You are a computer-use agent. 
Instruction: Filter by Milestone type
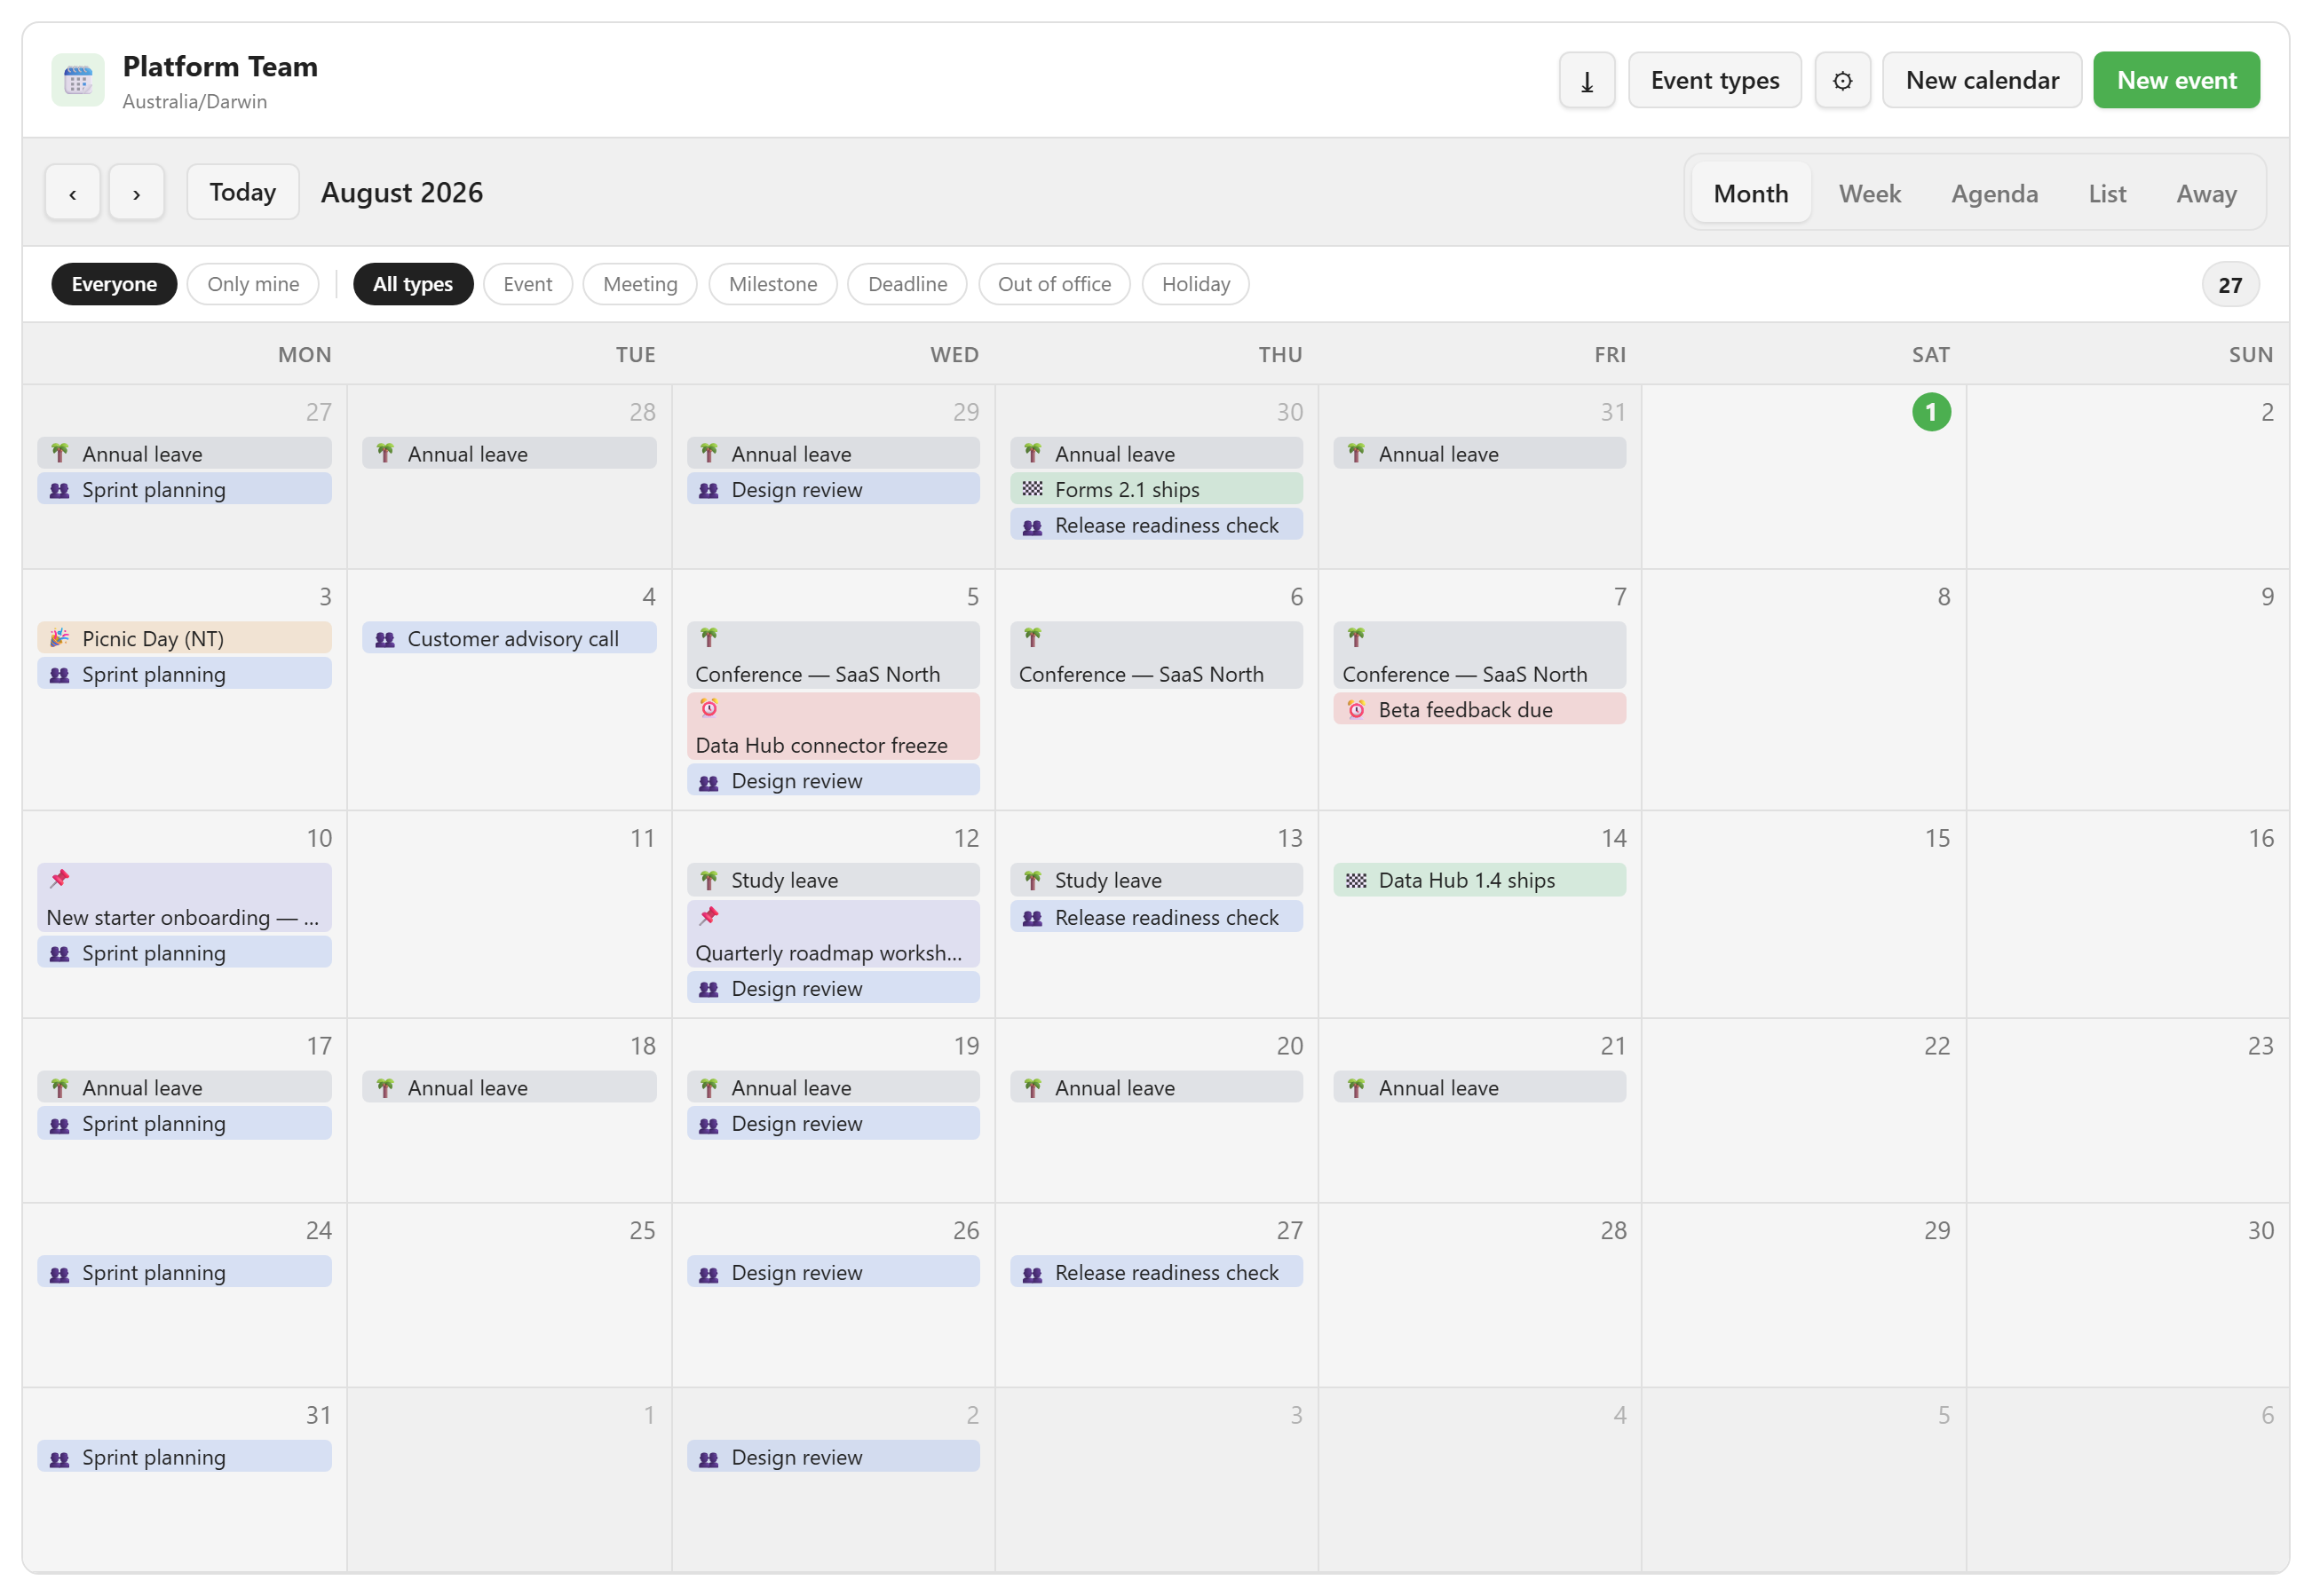(773, 284)
